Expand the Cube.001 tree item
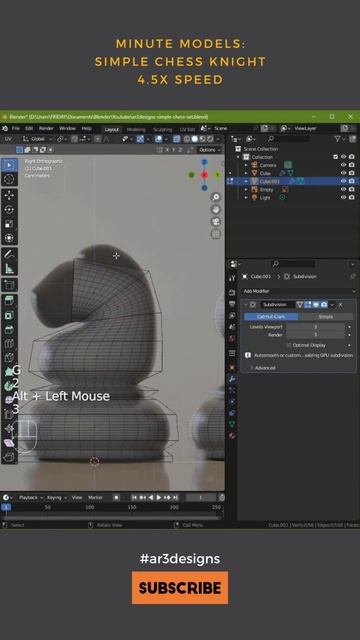 tap(246, 181)
